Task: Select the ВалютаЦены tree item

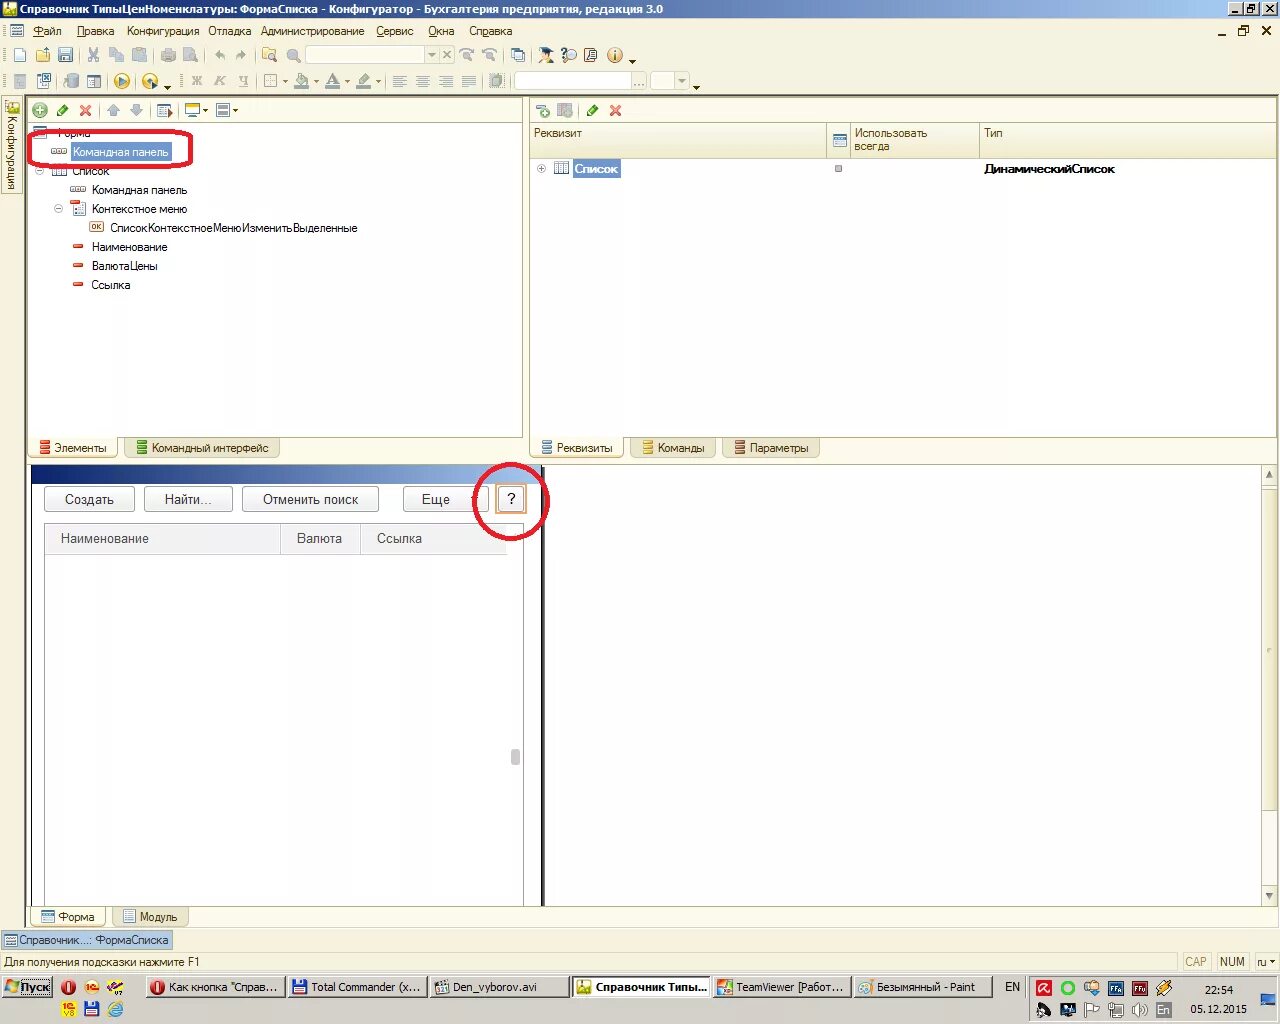Action: [124, 266]
